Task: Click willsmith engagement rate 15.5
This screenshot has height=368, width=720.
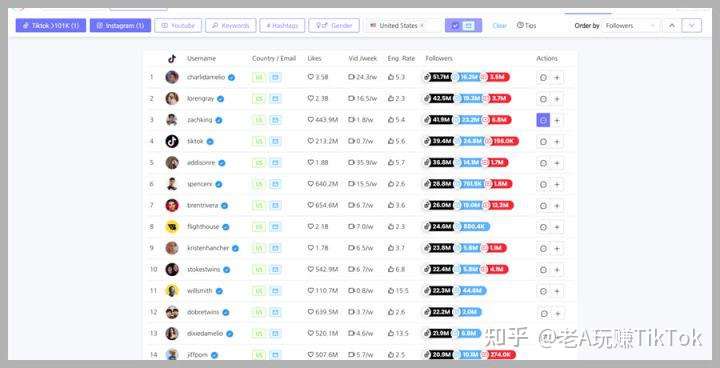Action: click(x=398, y=291)
